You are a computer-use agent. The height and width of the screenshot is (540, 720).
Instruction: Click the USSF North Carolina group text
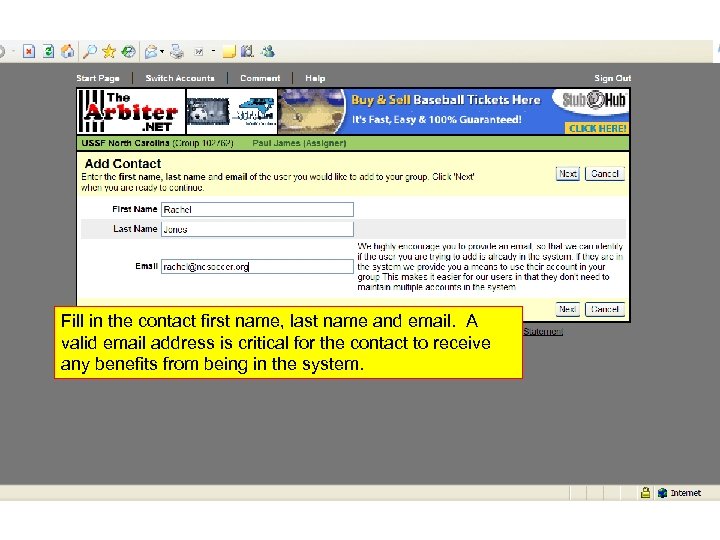tap(157, 143)
